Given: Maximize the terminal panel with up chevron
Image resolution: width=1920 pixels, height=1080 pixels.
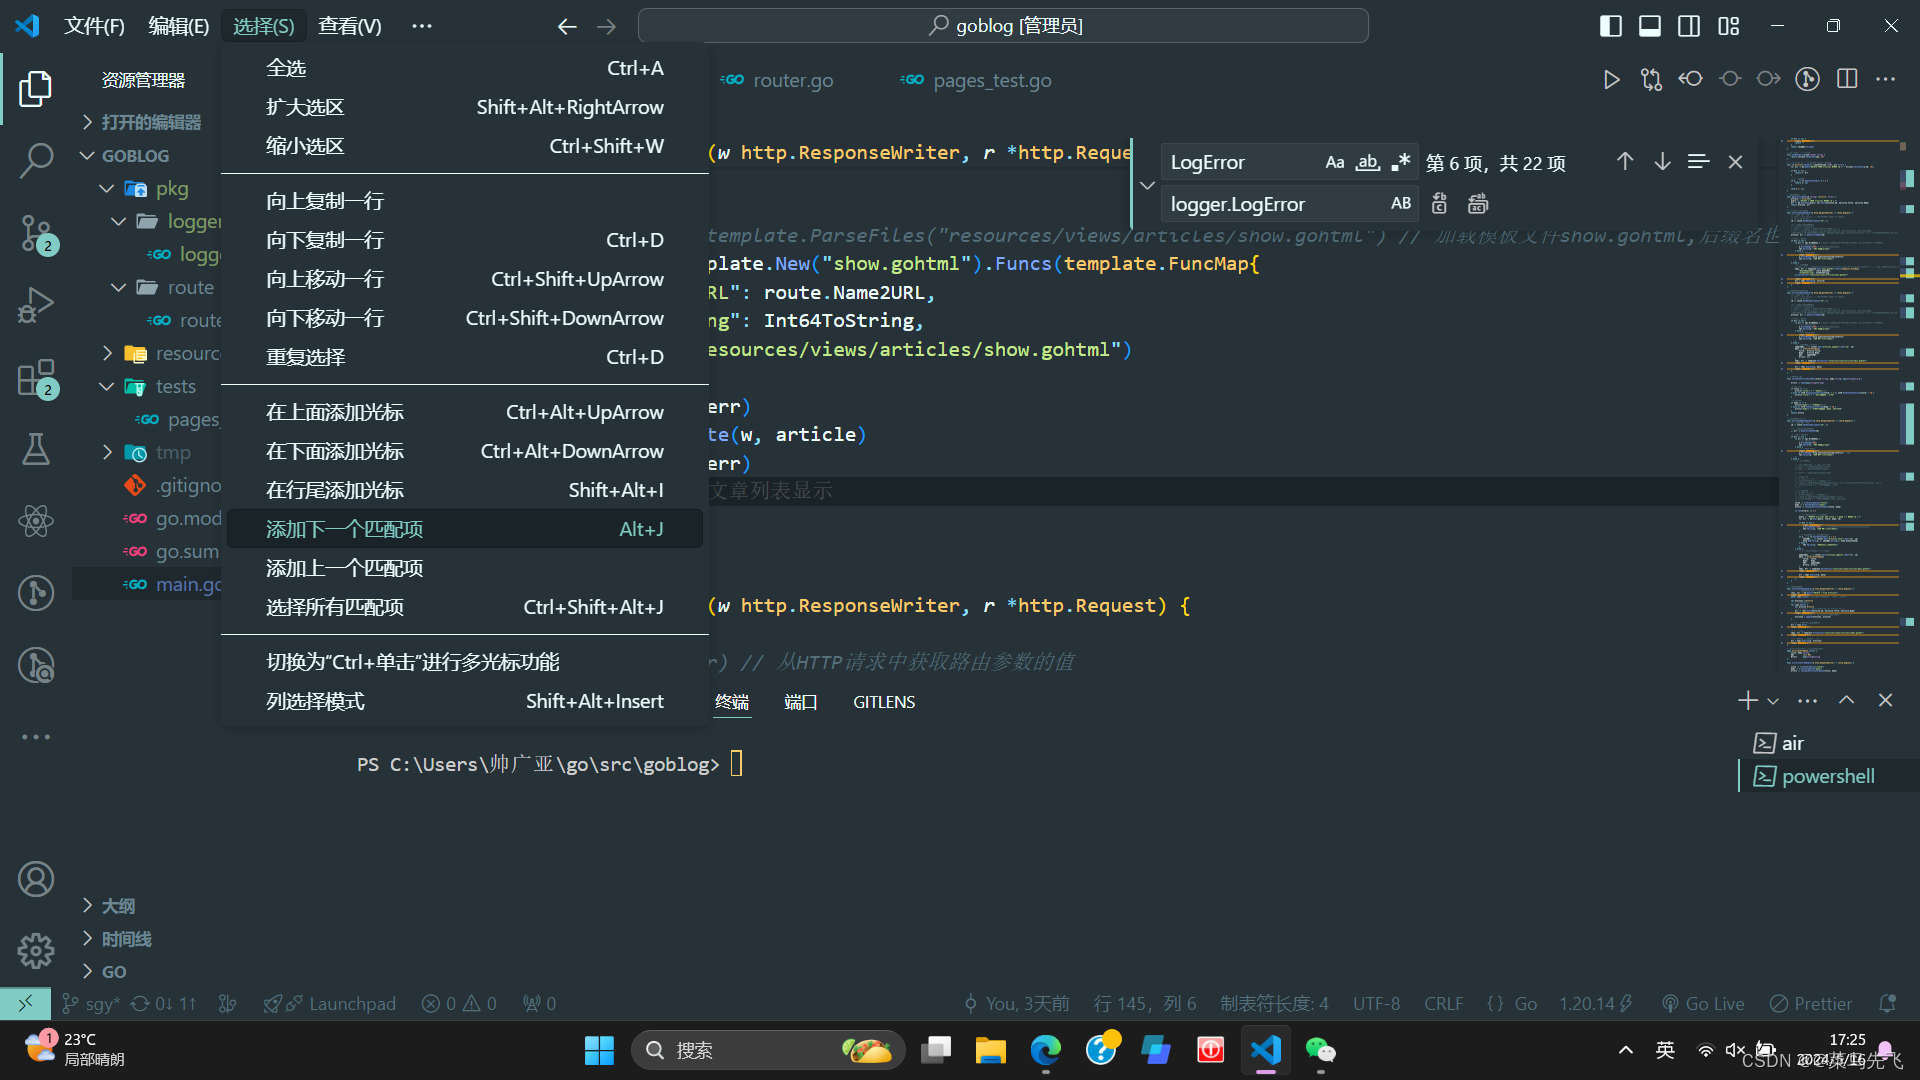Looking at the screenshot, I should 1846,700.
